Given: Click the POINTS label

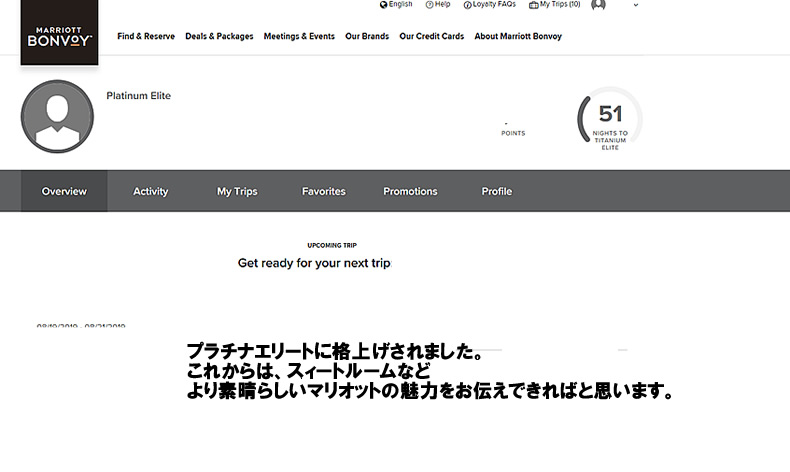Looking at the screenshot, I should (x=513, y=133).
